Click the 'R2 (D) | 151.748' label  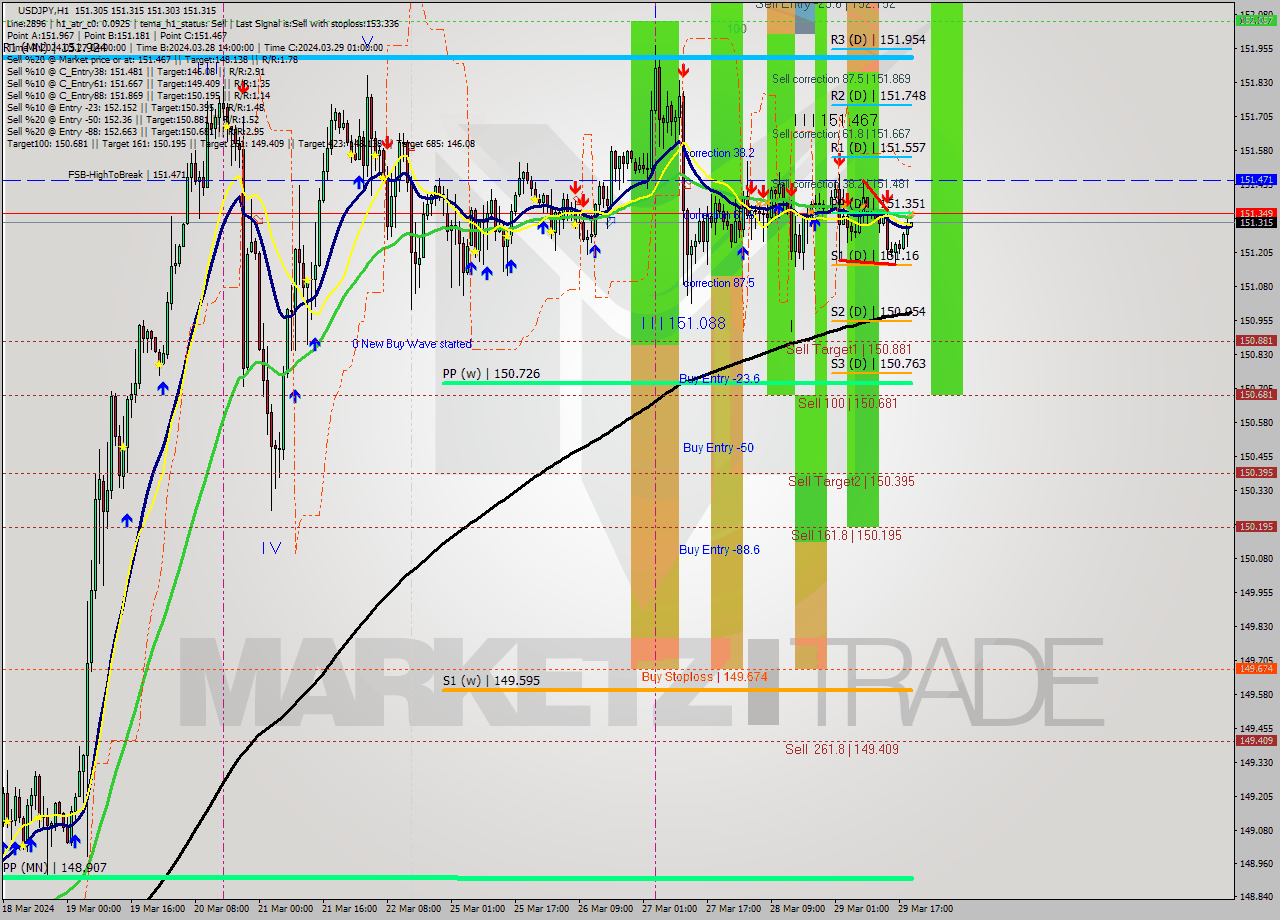click(x=878, y=96)
